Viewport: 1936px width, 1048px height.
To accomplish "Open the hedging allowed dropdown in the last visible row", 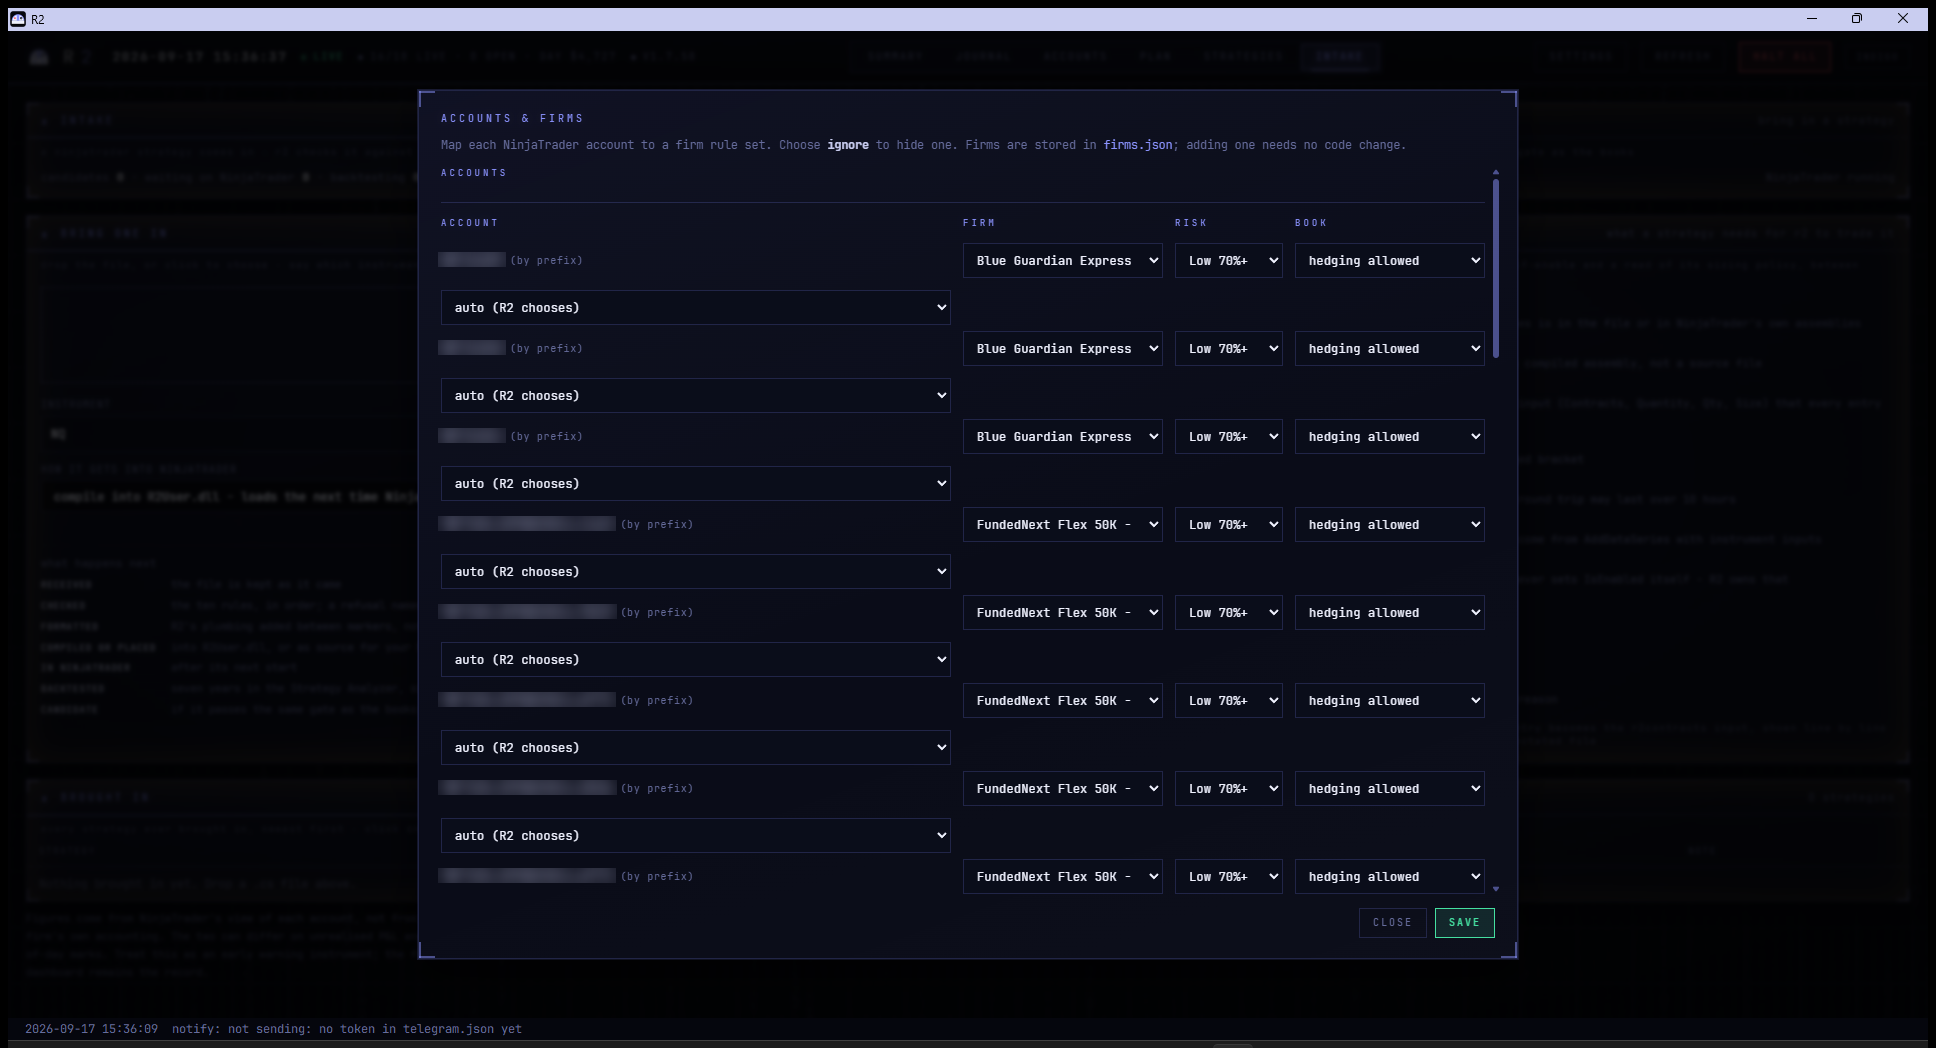I will click(1389, 876).
